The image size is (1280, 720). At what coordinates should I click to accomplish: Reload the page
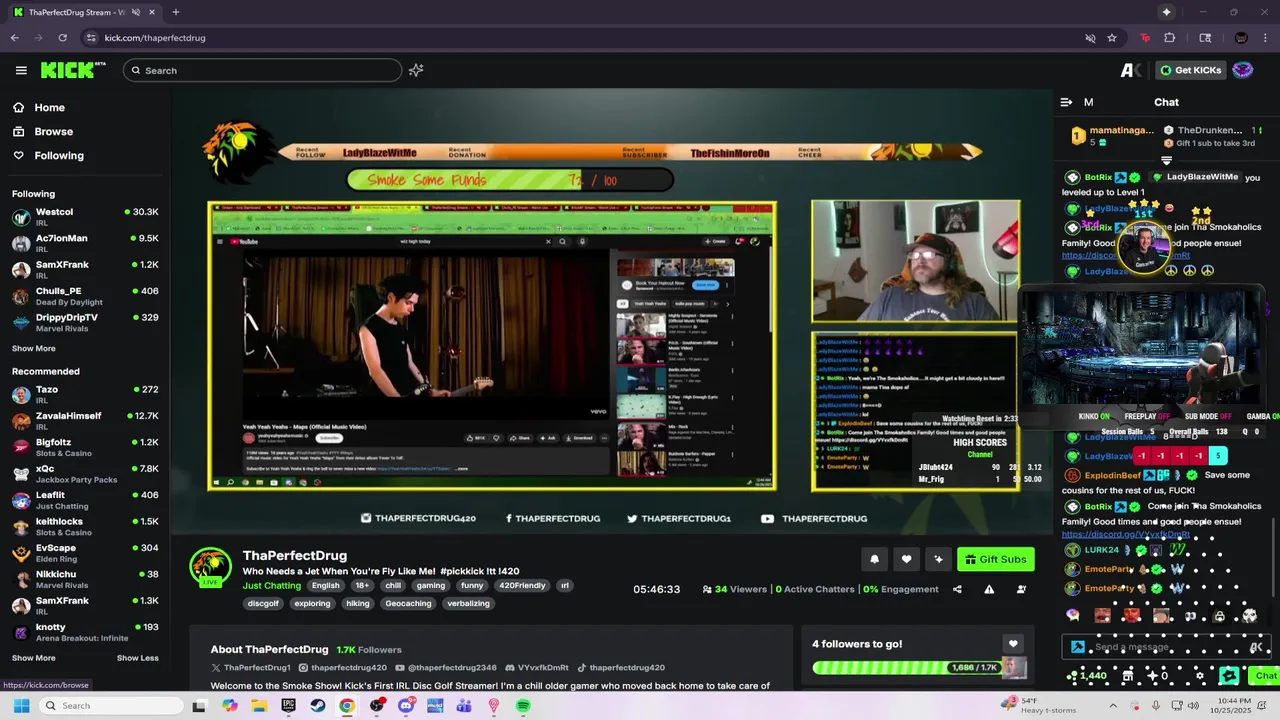click(62, 38)
